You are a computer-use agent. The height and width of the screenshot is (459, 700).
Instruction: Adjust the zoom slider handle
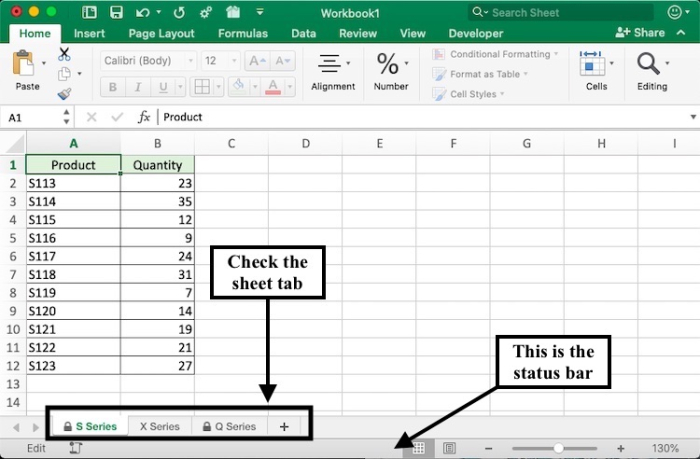[x=558, y=448]
